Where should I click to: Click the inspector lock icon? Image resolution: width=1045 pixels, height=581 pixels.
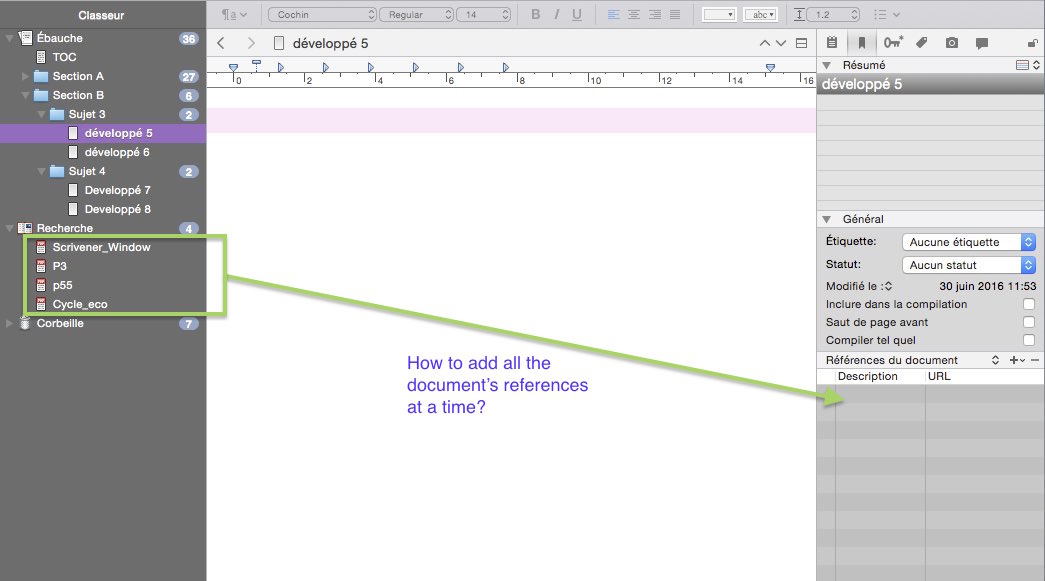(1032, 43)
